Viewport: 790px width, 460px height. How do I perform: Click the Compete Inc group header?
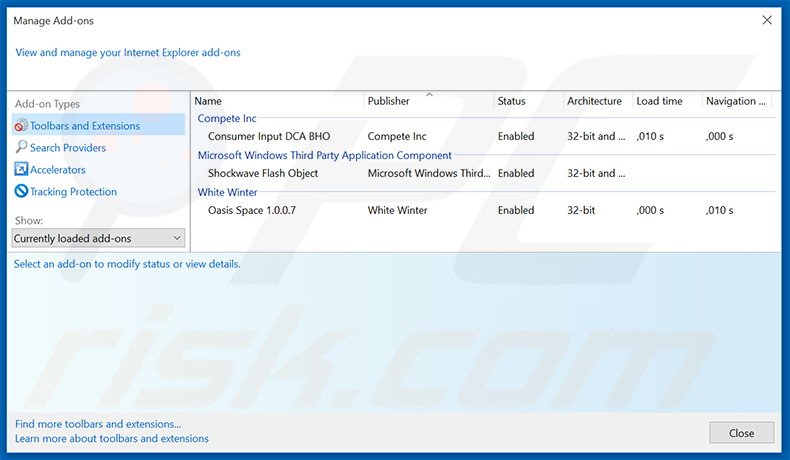tap(227, 119)
